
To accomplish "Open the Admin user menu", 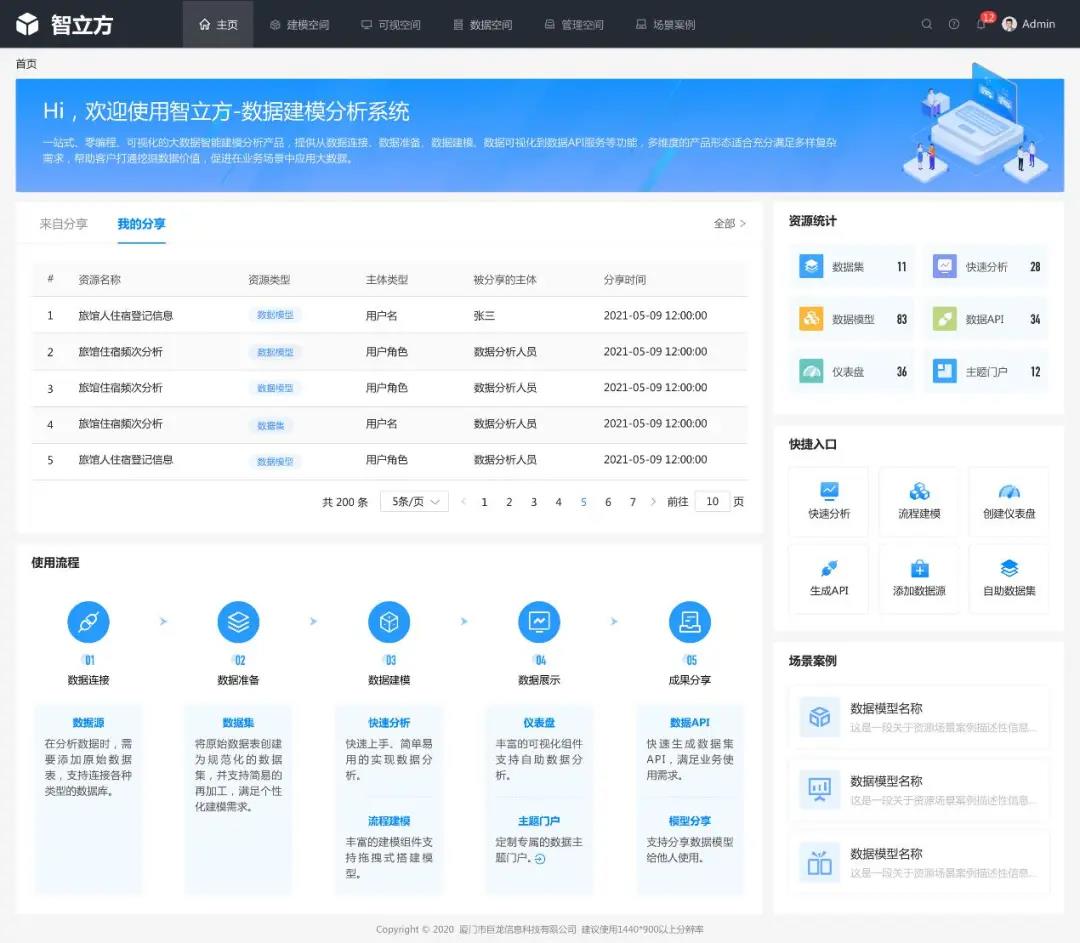I will coord(1029,24).
